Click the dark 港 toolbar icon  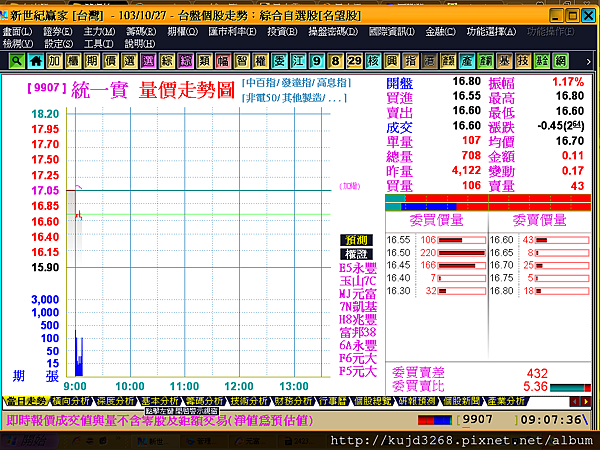click(429, 61)
